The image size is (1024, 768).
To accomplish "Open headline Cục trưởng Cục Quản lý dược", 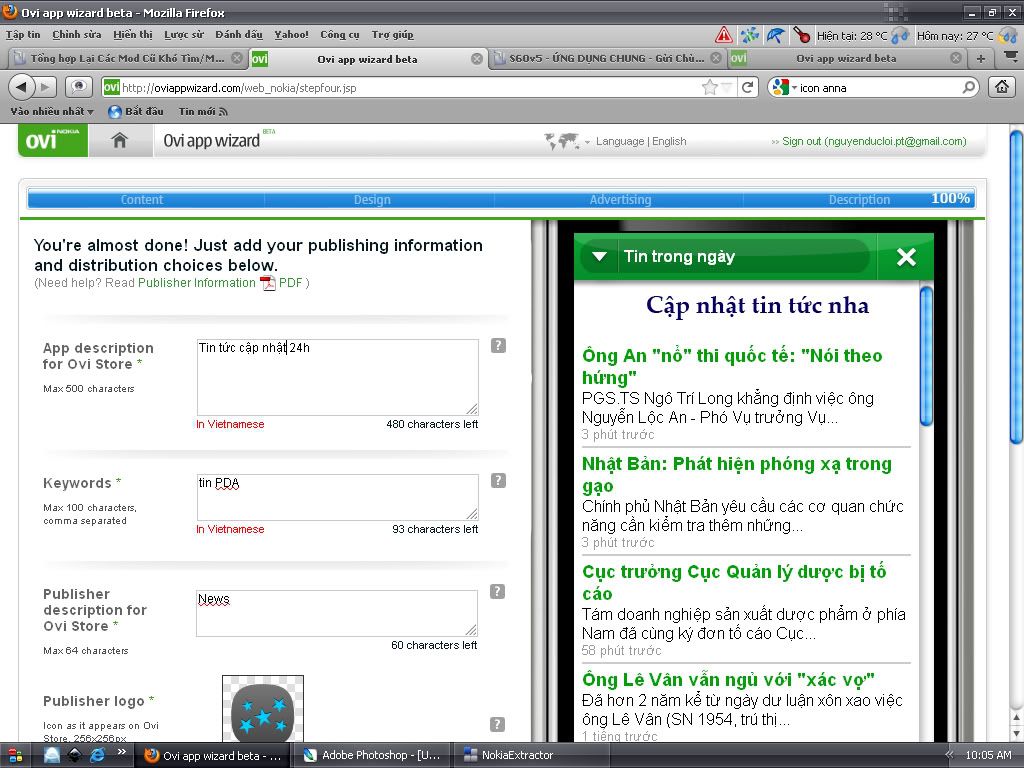I will point(734,583).
